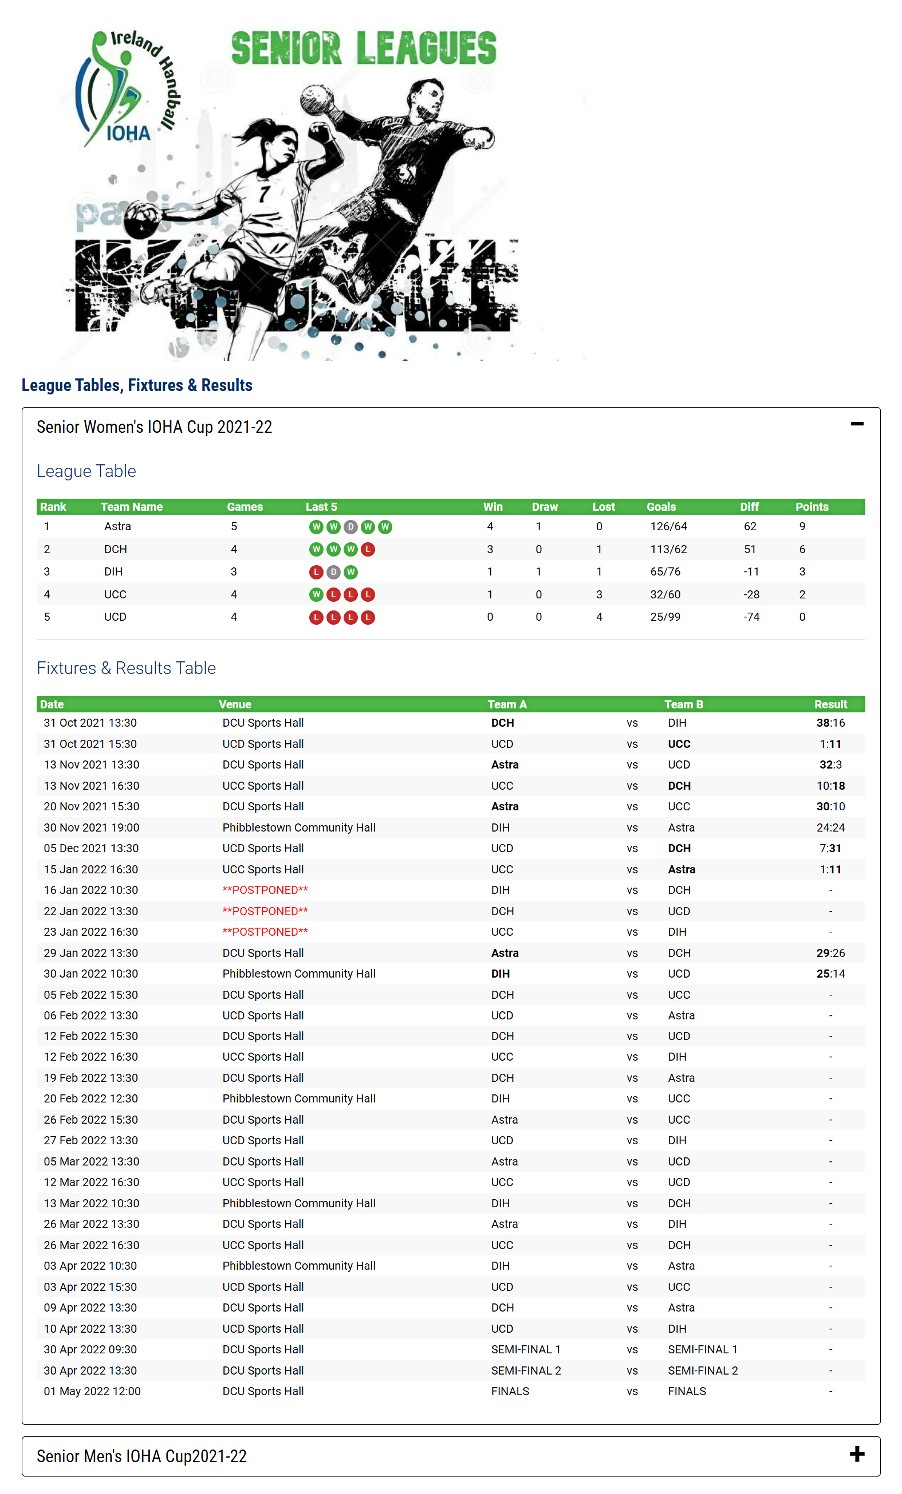Click the Points column header

(812, 507)
